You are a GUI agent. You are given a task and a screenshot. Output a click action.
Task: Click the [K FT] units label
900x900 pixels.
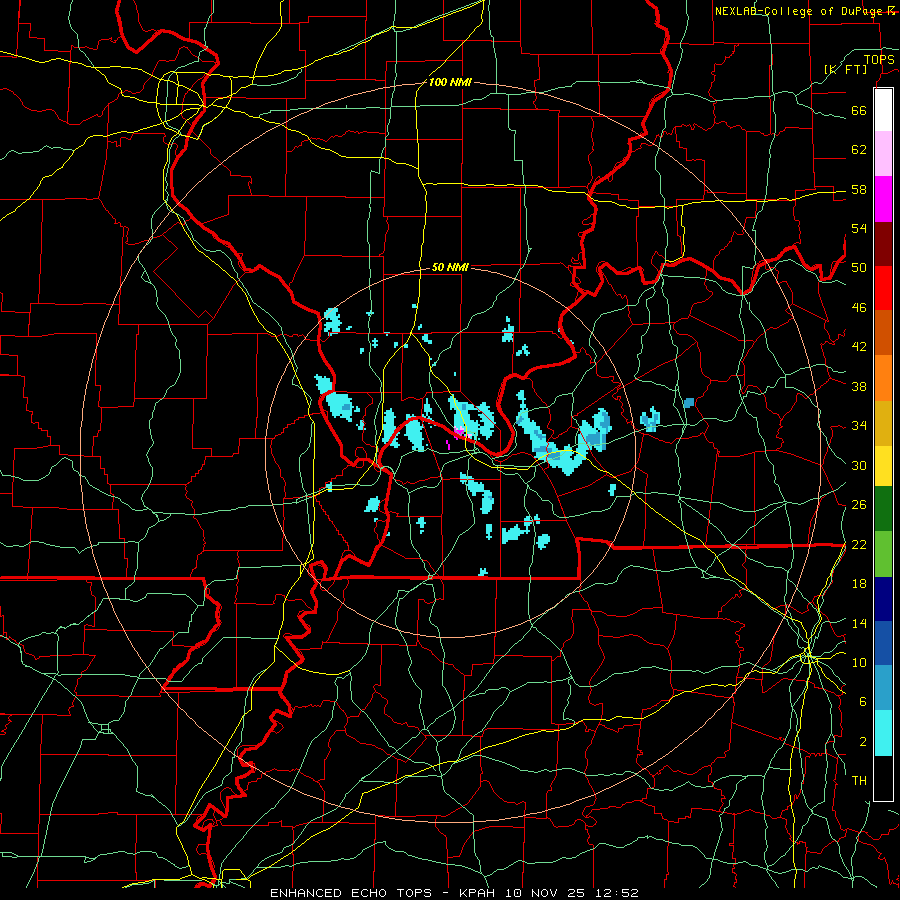click(845, 69)
